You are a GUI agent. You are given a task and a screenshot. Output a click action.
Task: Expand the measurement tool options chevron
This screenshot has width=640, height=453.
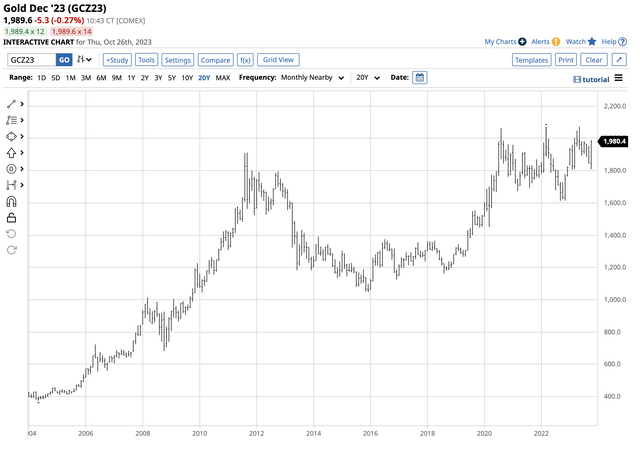(x=22, y=185)
